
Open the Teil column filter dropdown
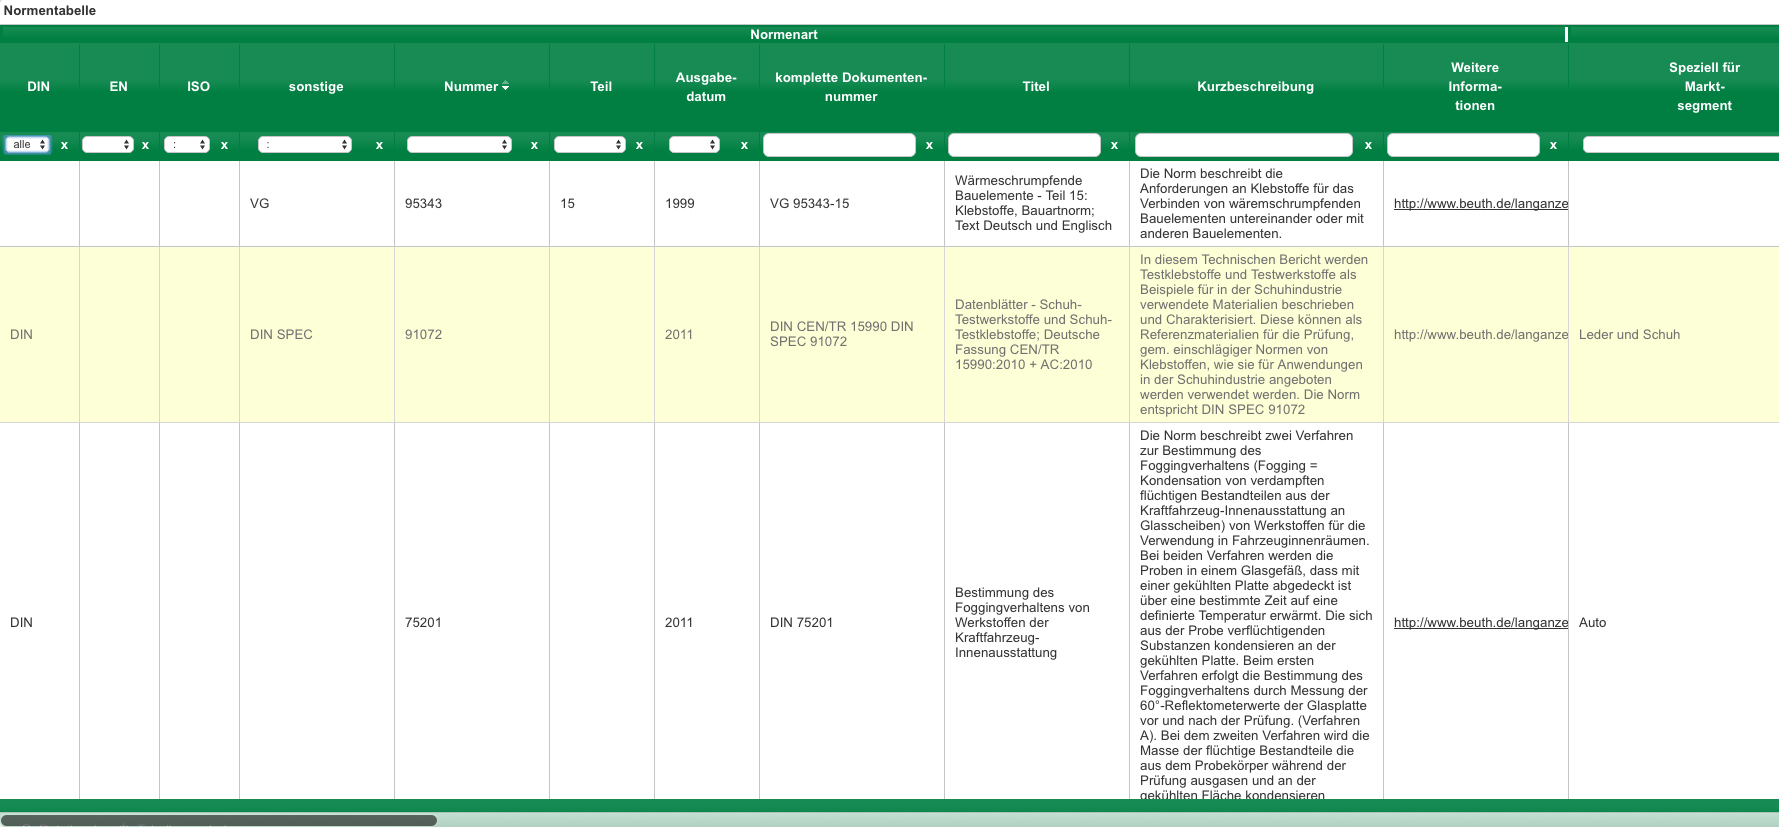pyautogui.click(x=590, y=145)
